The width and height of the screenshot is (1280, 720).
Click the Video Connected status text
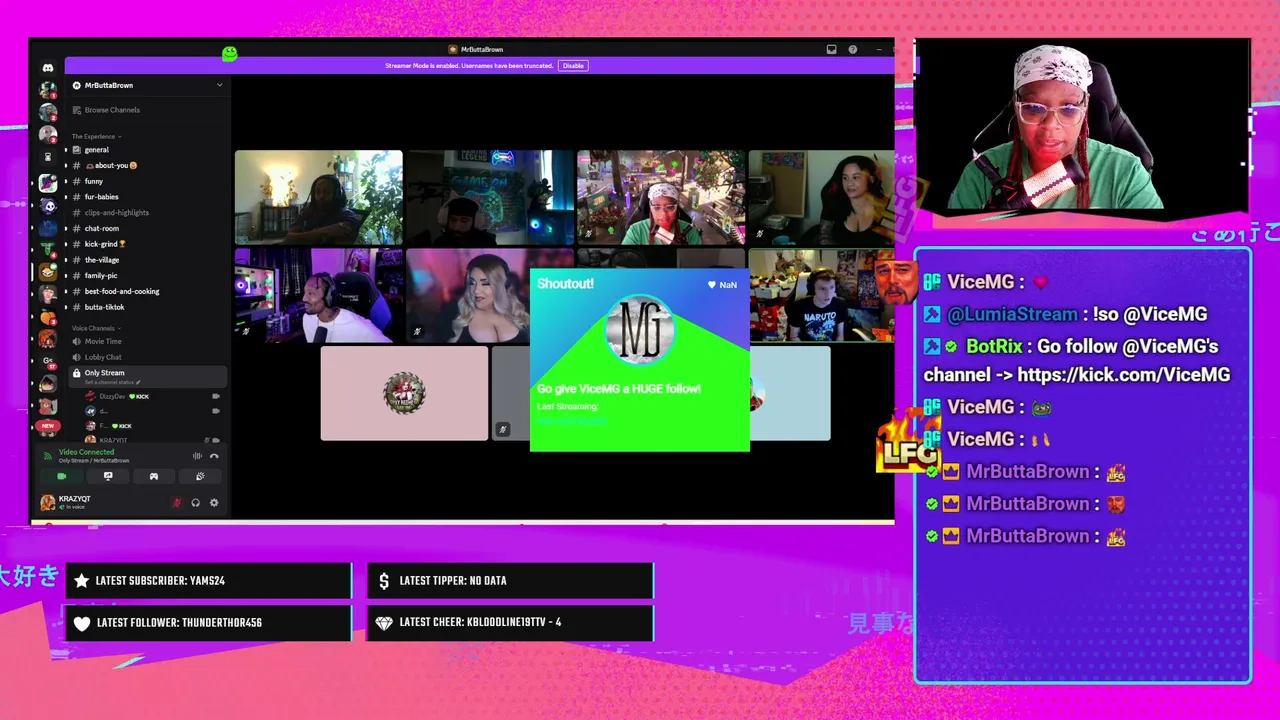point(86,452)
